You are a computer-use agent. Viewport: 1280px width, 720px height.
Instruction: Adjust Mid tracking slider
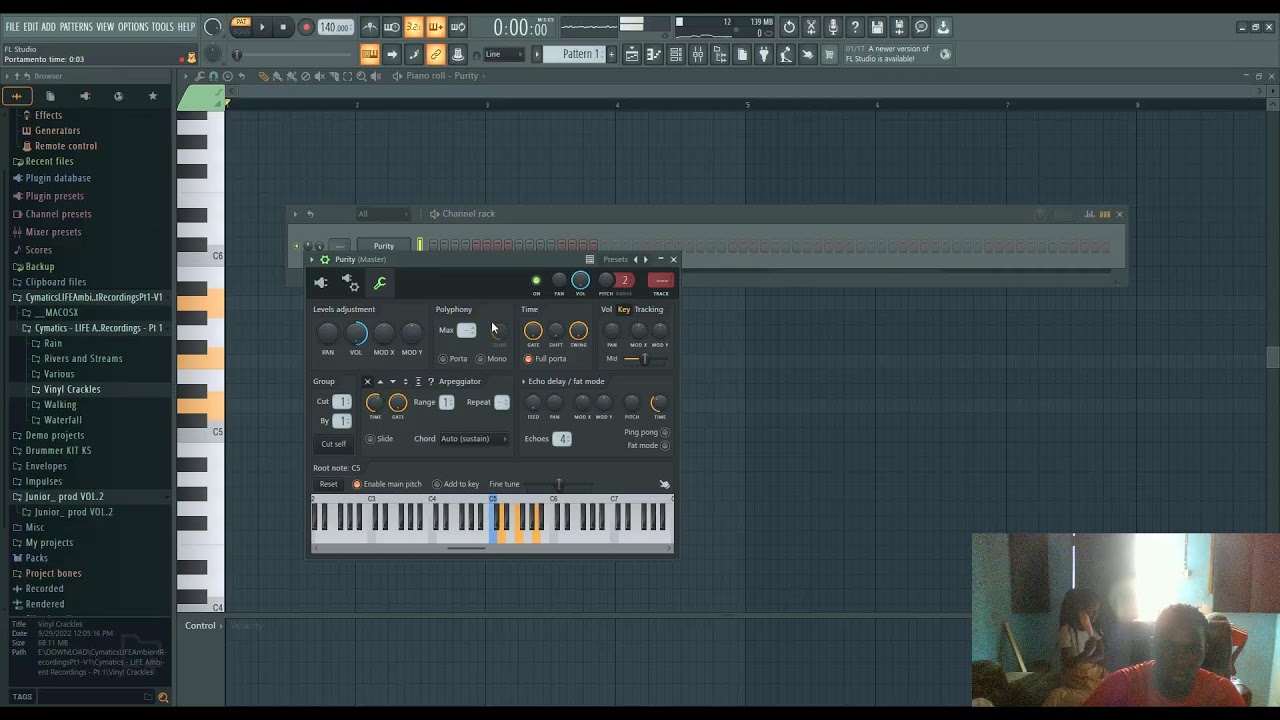click(x=643, y=359)
